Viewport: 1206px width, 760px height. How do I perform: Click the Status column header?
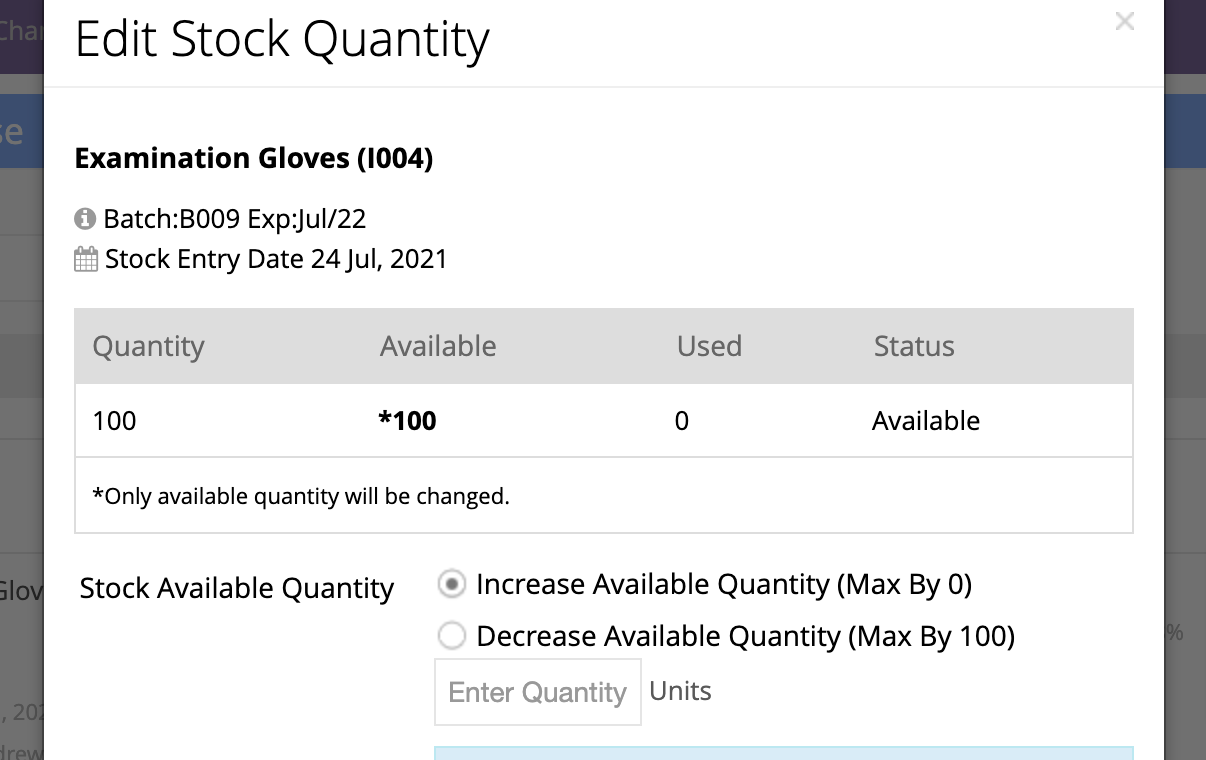point(914,346)
